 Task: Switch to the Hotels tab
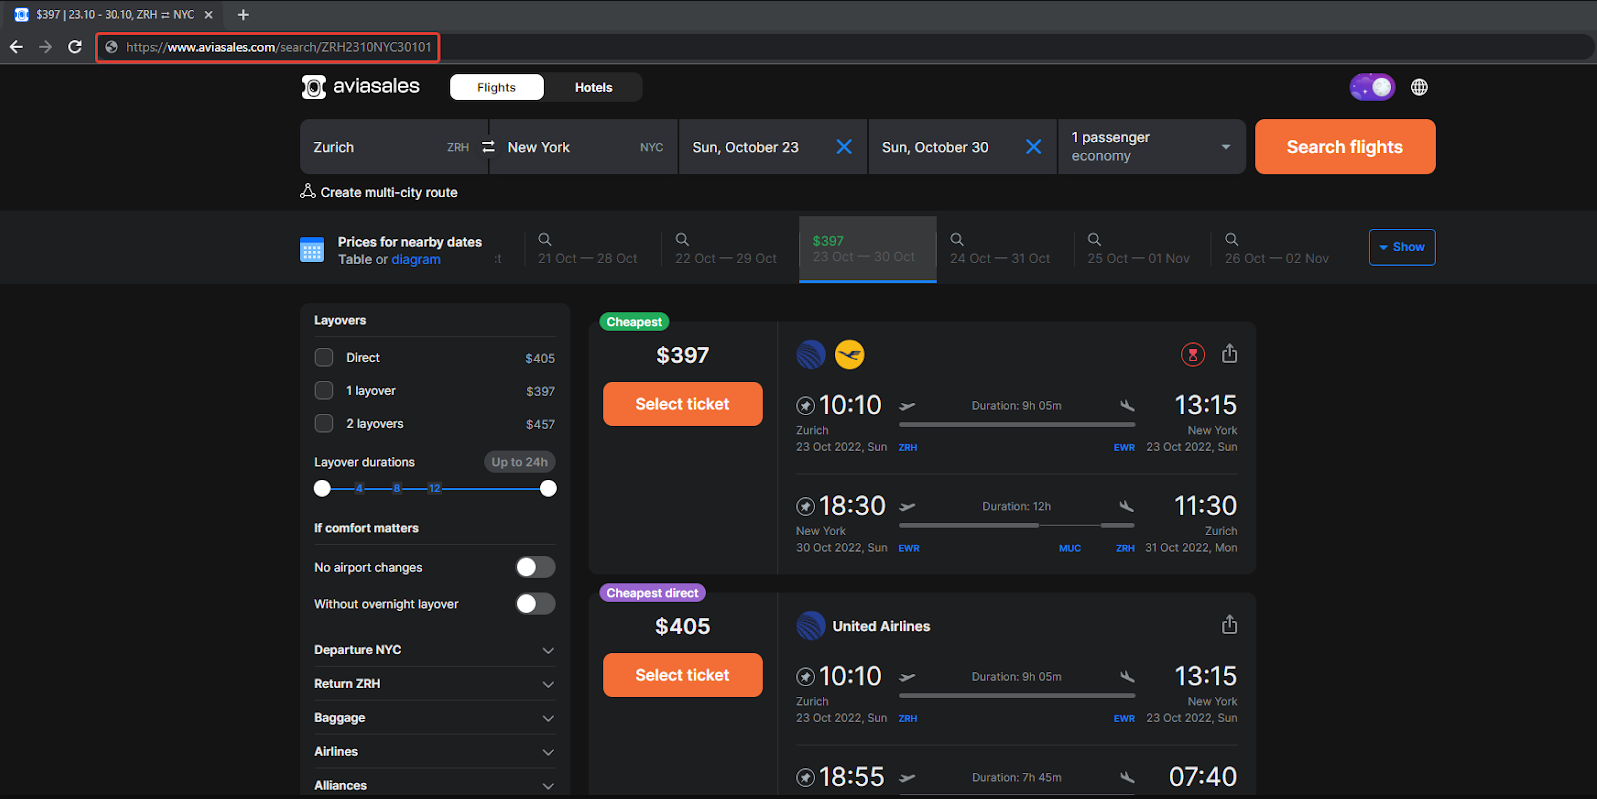[593, 87]
